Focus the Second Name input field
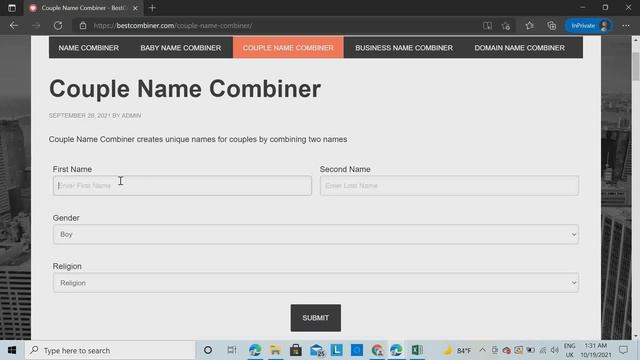Image resolution: width=640 pixels, height=360 pixels. pos(449,186)
